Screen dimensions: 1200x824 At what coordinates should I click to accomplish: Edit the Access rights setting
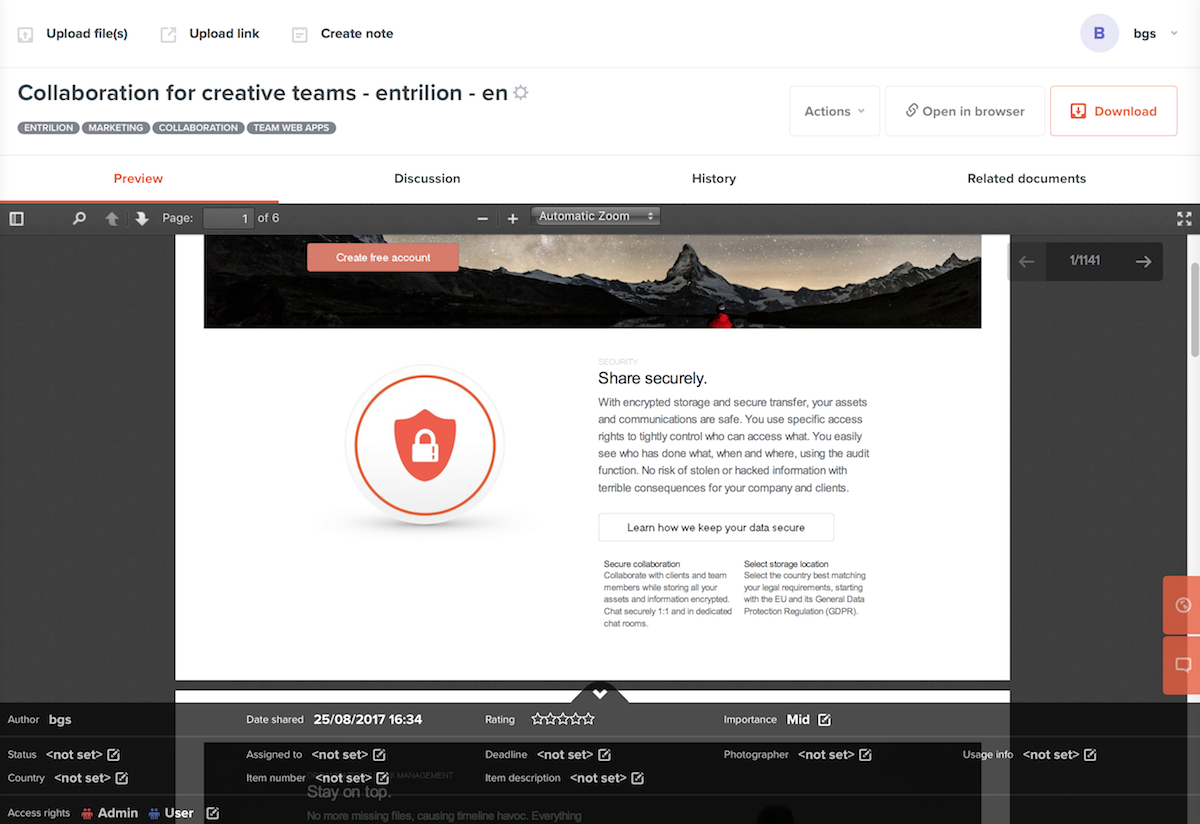pyautogui.click(x=212, y=814)
